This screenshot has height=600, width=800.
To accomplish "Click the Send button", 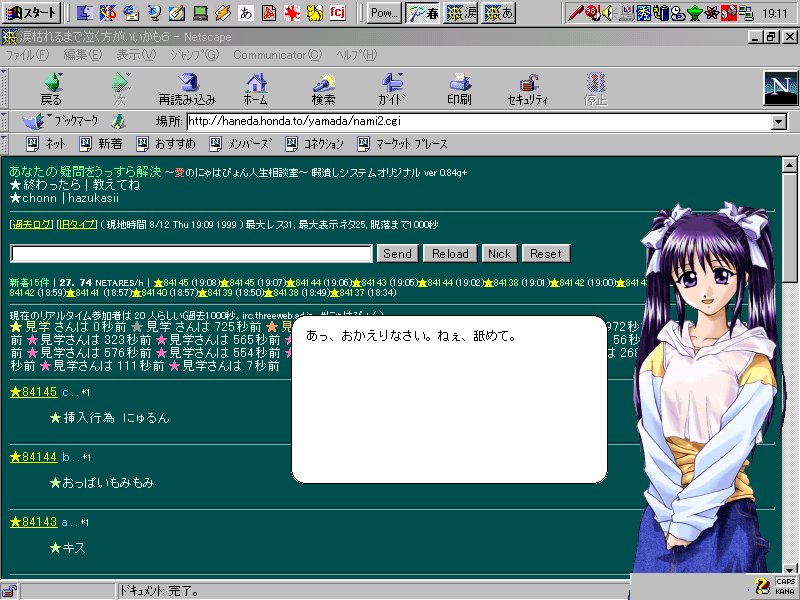I will pyautogui.click(x=397, y=254).
